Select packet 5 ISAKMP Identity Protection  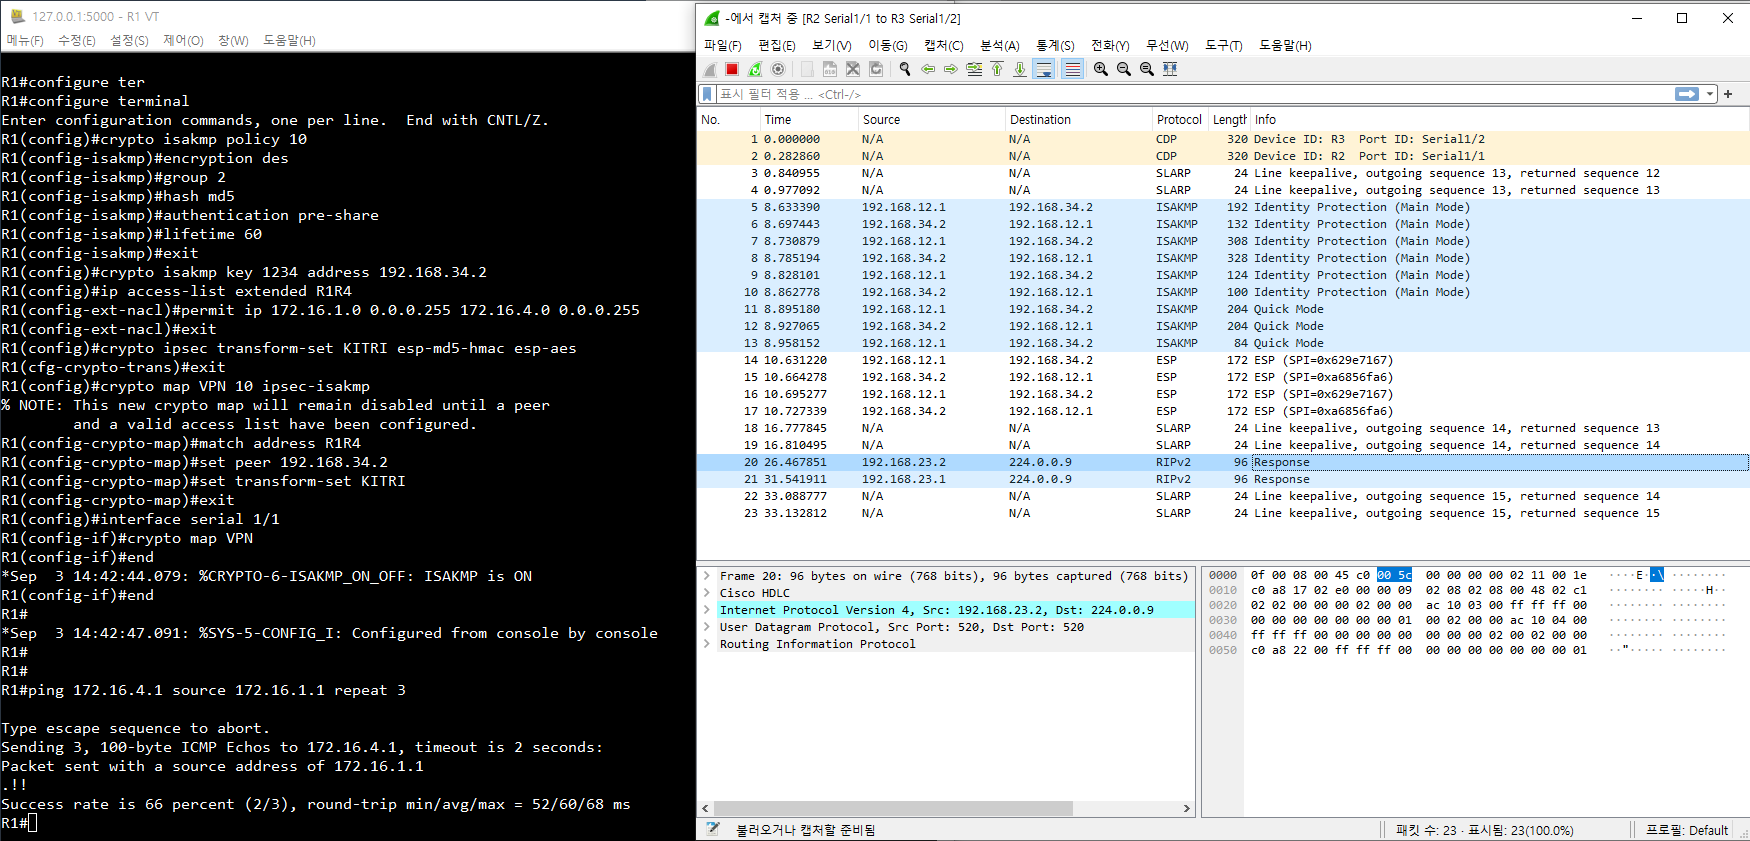[1223, 207]
